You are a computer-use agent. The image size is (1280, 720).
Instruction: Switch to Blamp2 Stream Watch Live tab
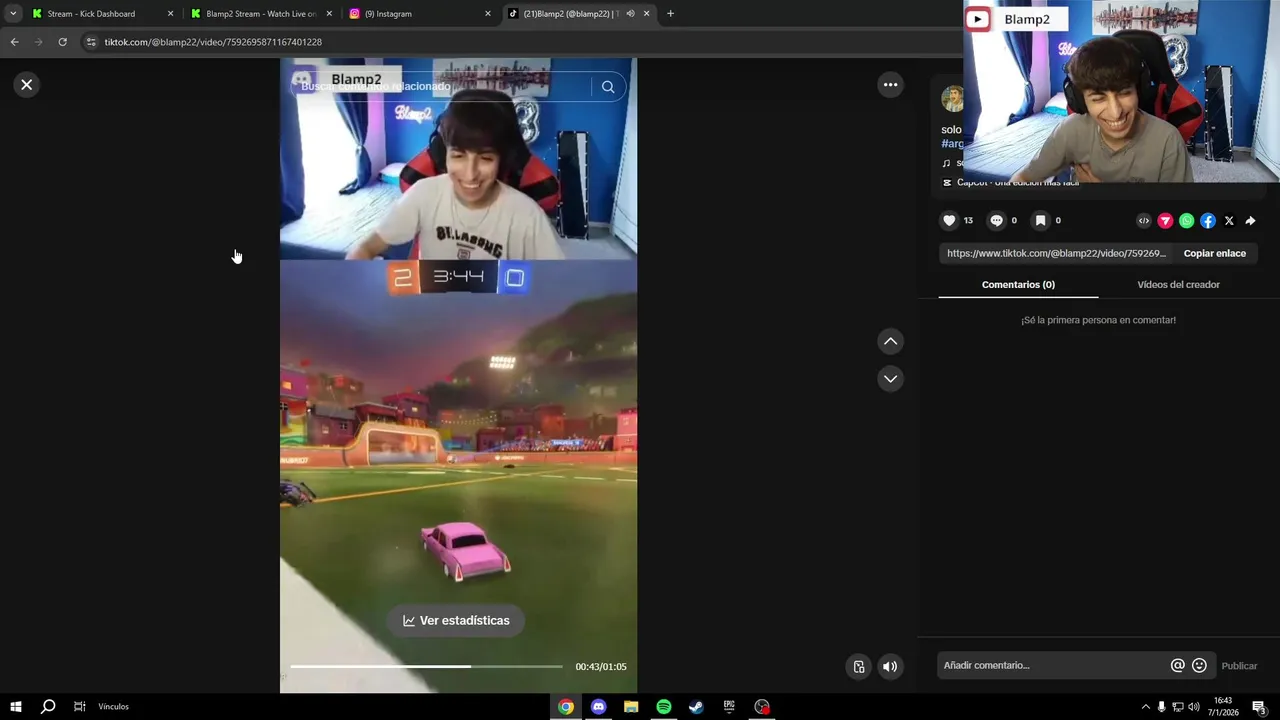[261, 14]
